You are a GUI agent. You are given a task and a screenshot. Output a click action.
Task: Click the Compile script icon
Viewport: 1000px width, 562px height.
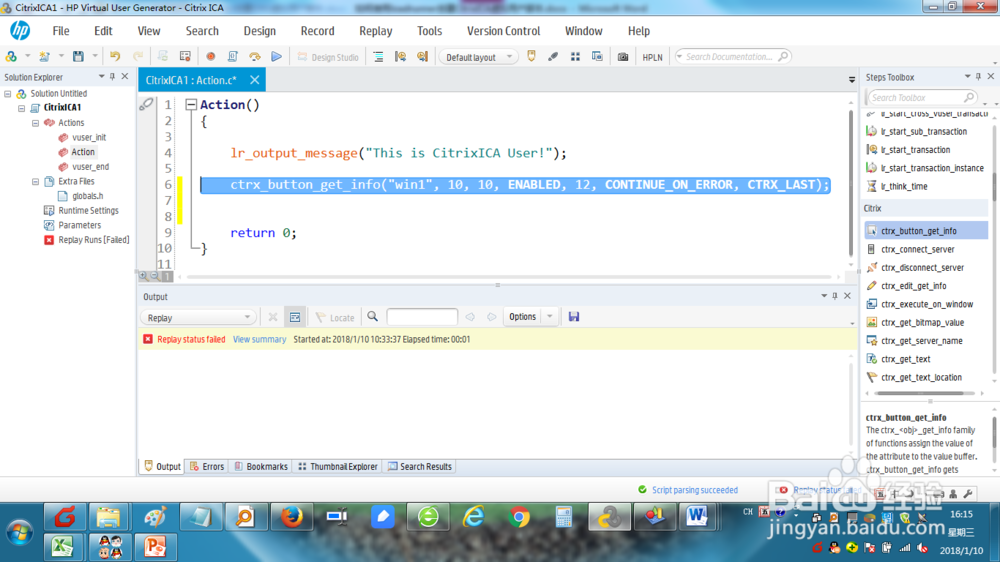(233, 57)
